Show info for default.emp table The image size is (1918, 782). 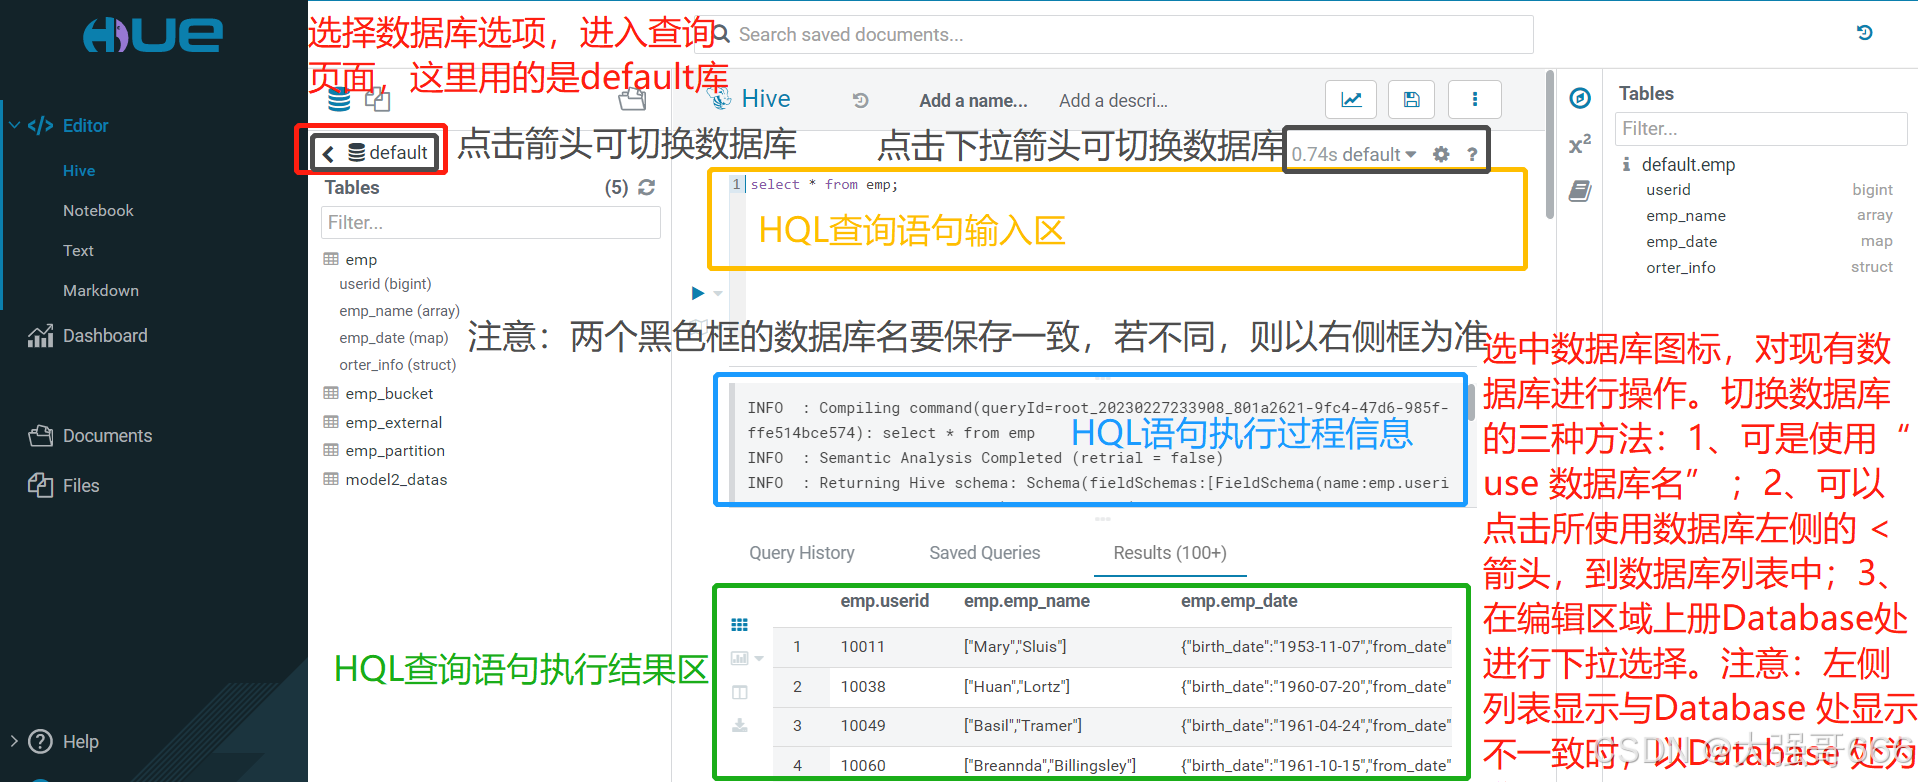pos(1626,164)
